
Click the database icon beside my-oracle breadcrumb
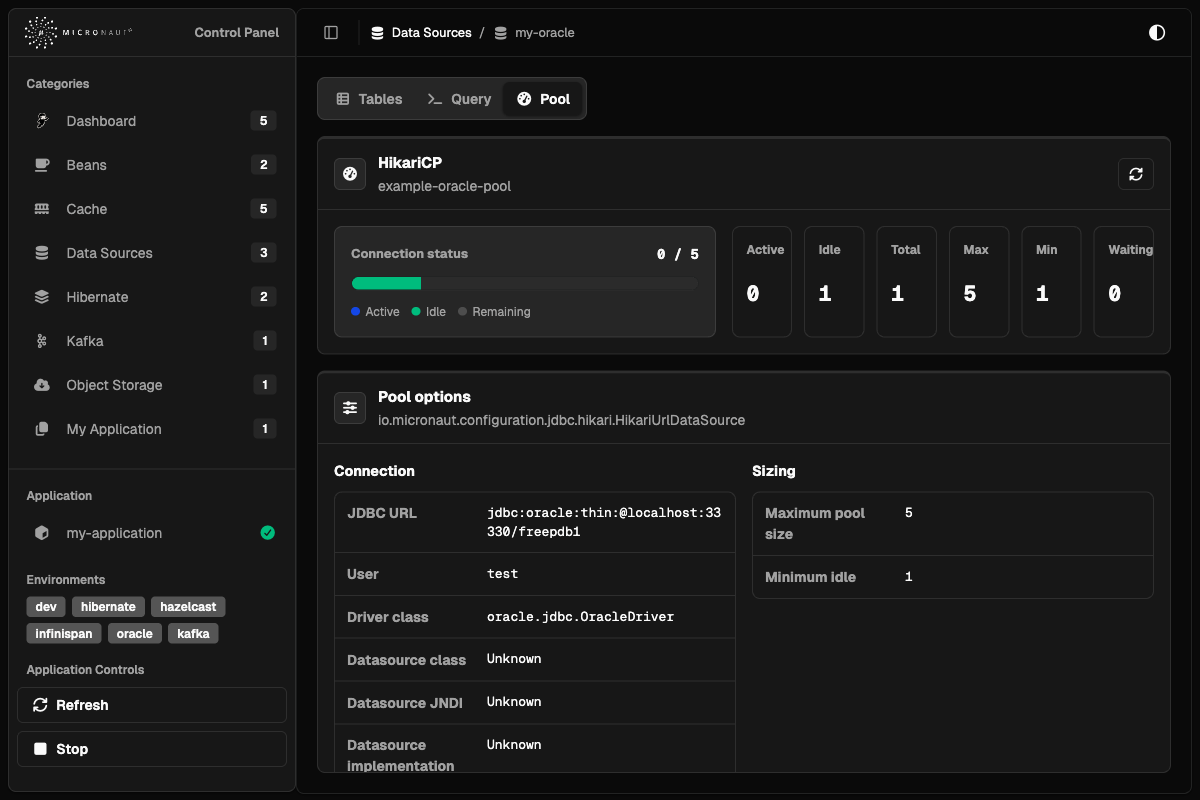(500, 33)
